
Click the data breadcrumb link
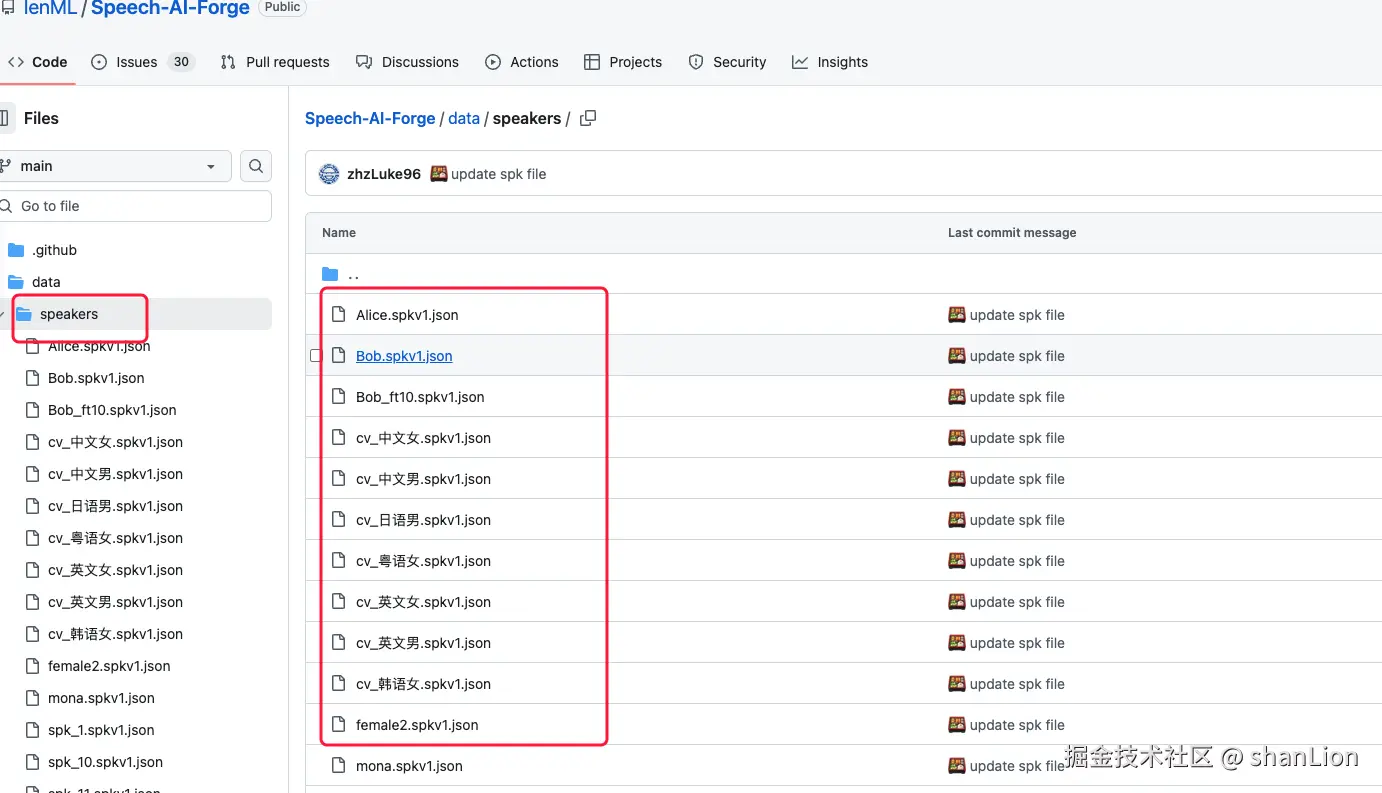tap(464, 118)
